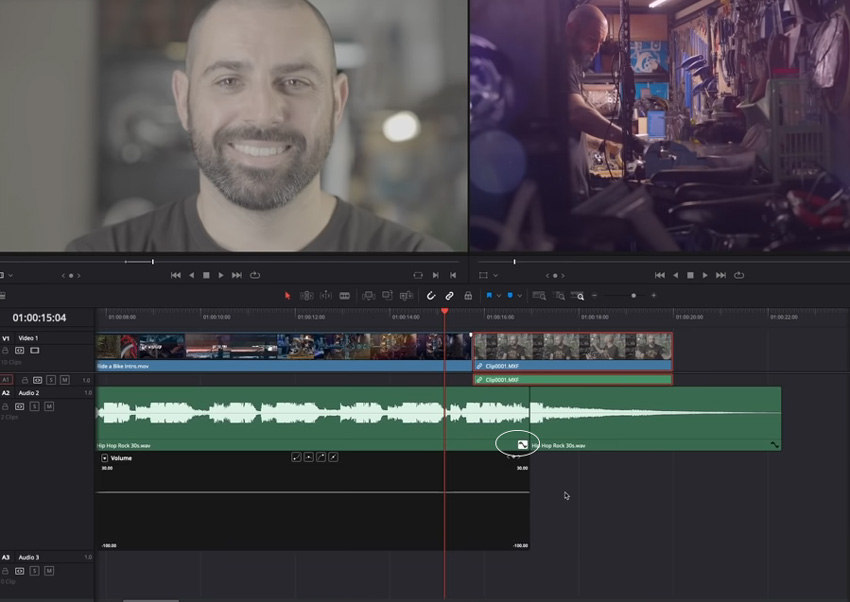Viewport: 850px width, 602px height.
Task: Toggle timeline snapping magnet icon
Action: coord(431,296)
